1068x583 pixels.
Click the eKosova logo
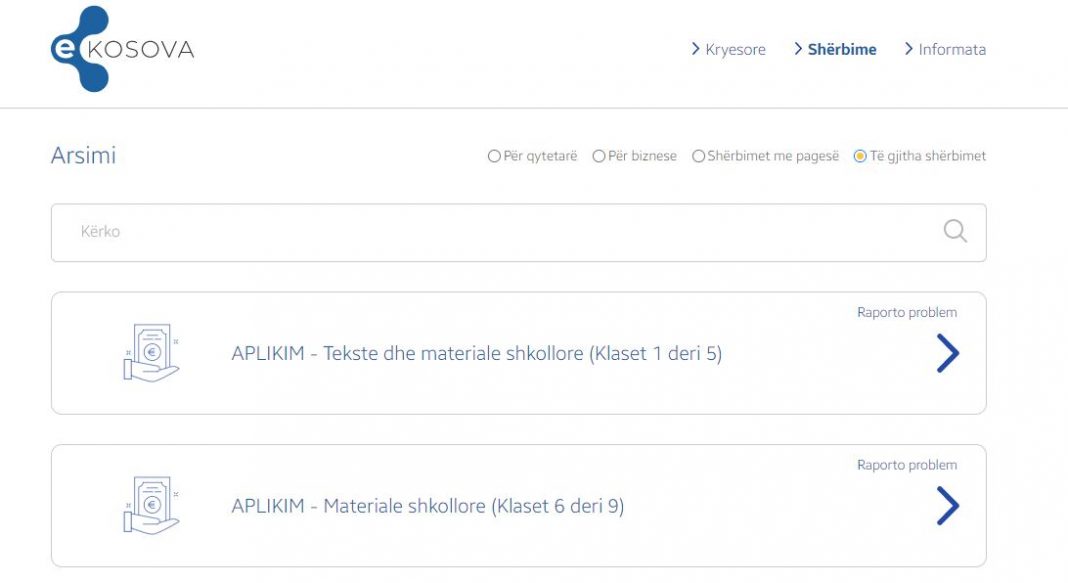120,49
